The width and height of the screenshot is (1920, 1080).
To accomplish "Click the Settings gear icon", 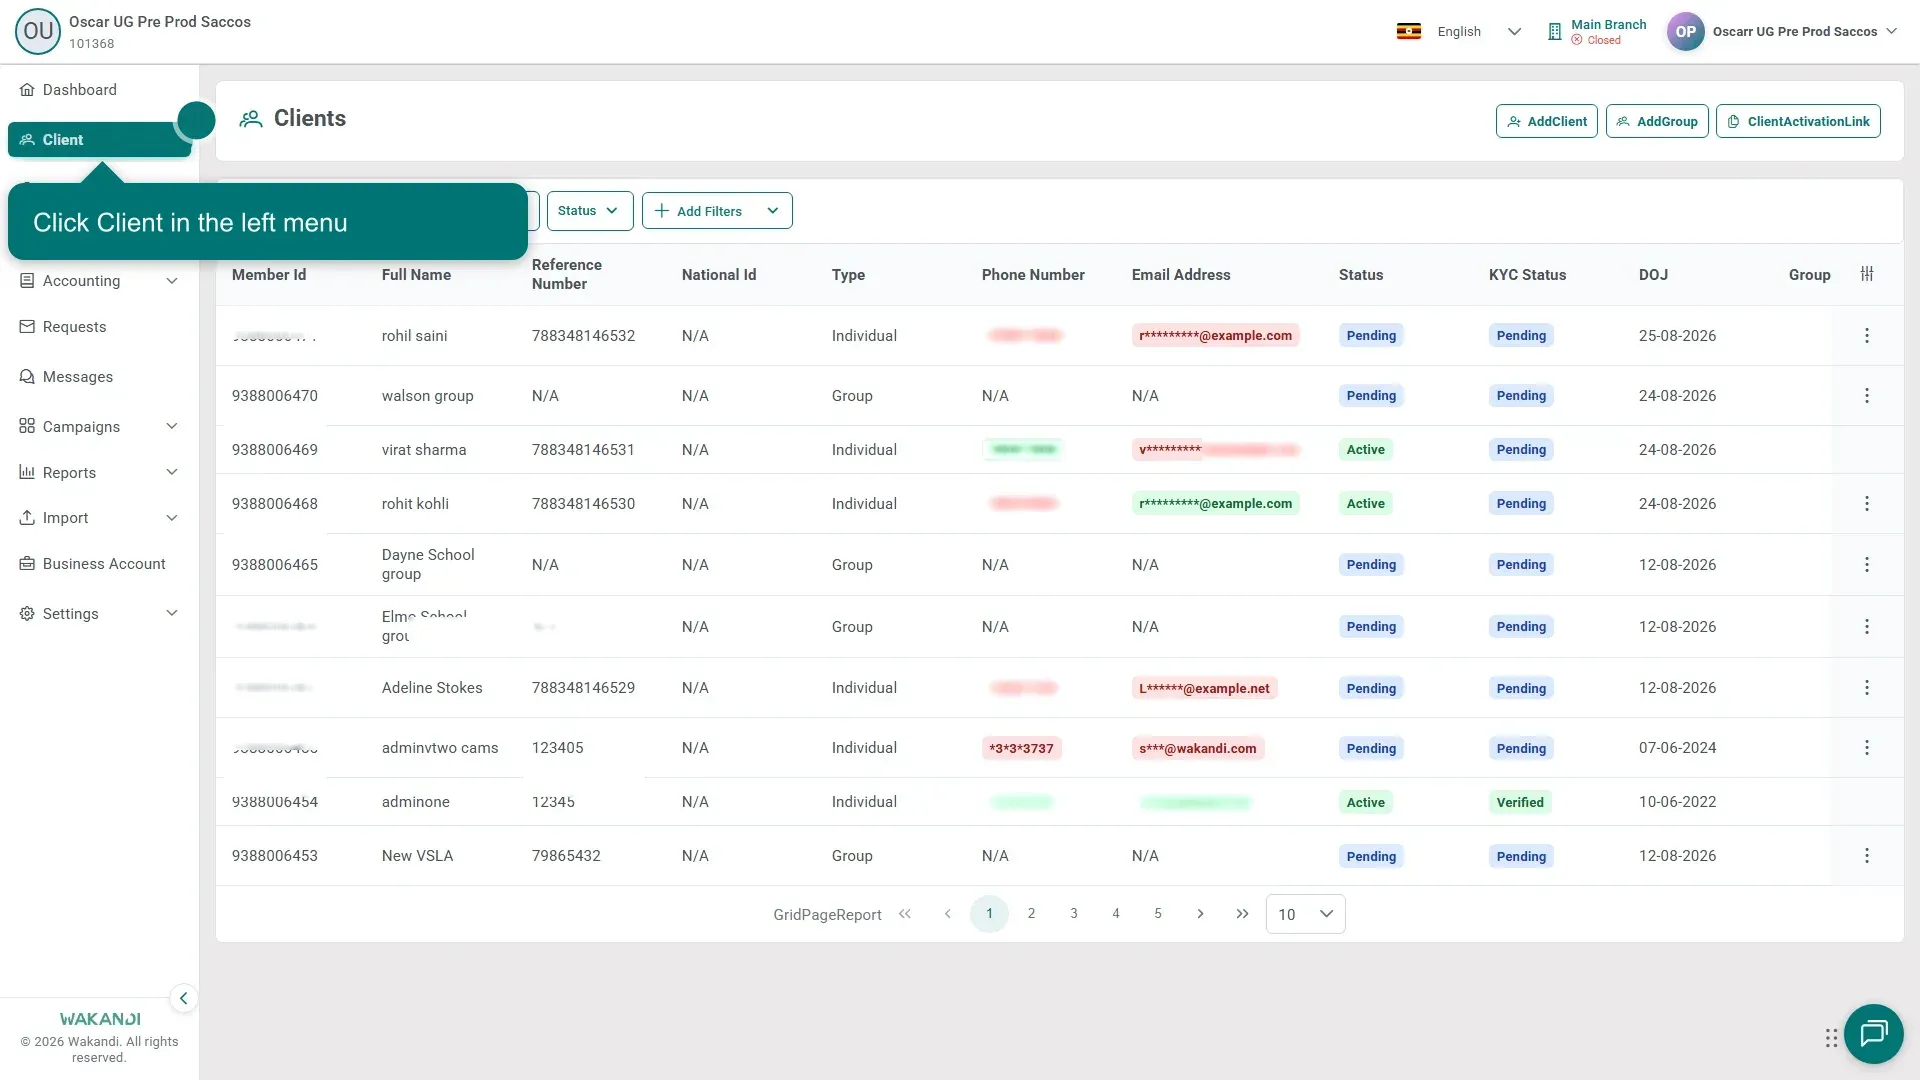I will pyautogui.click(x=27, y=614).
